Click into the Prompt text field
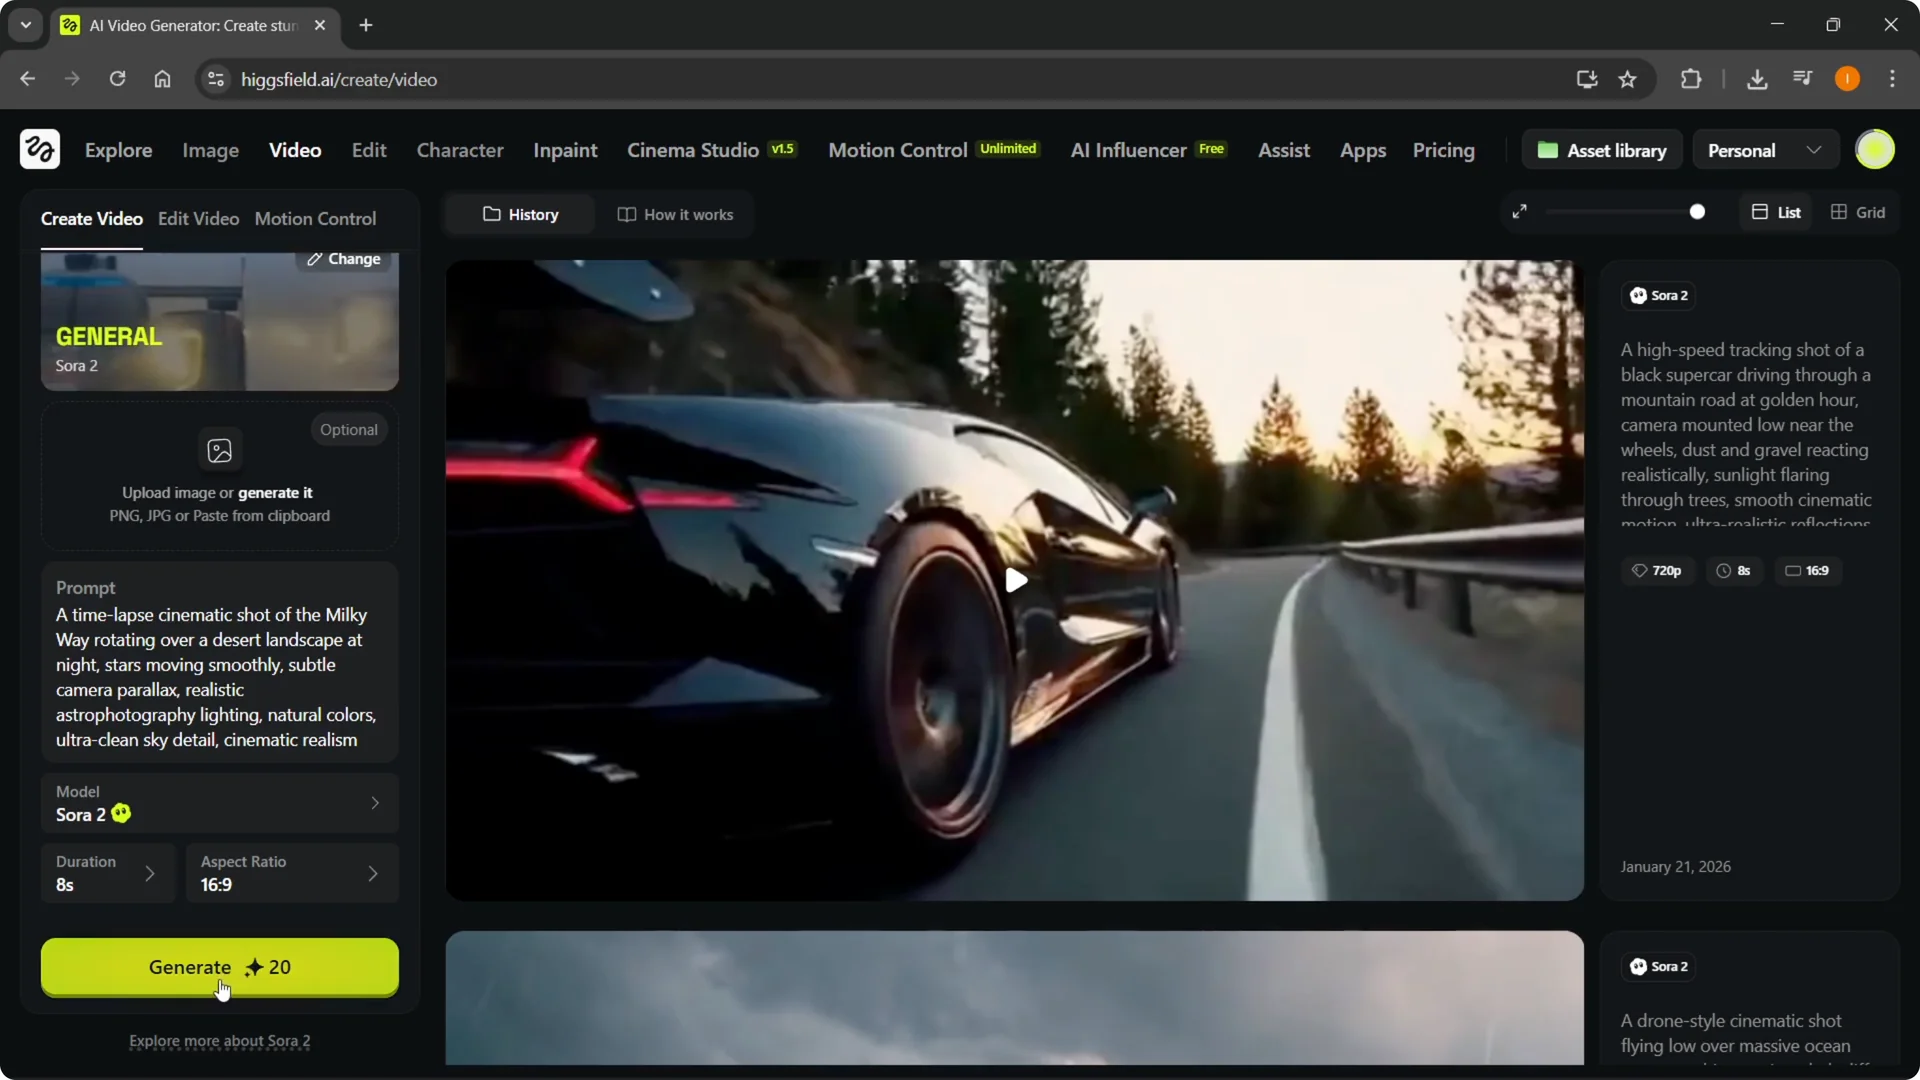This screenshot has height=1080, width=1920. pyautogui.click(x=216, y=677)
